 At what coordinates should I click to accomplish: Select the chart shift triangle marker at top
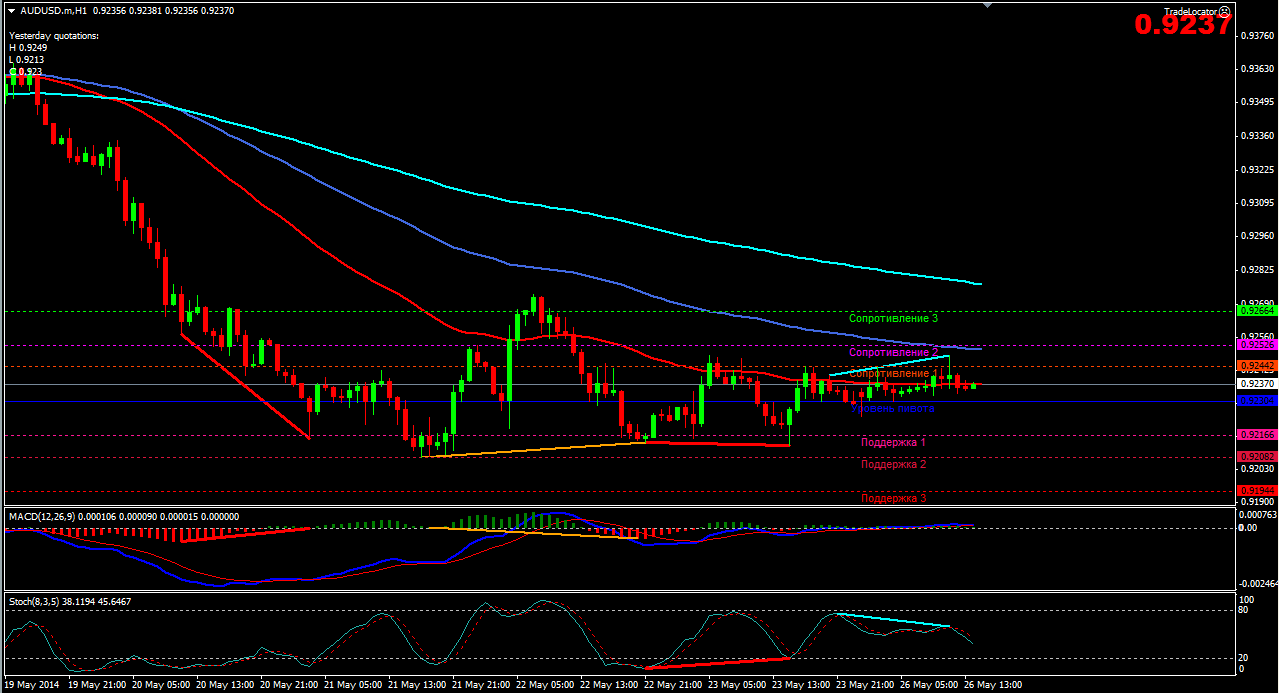coord(989,5)
